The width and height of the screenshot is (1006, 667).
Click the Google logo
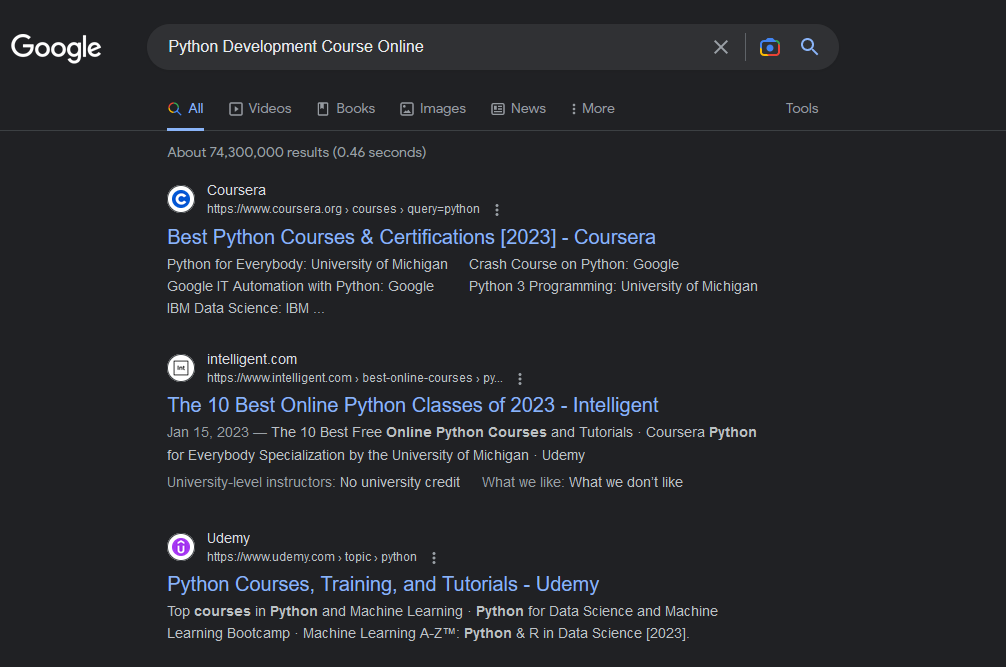[56, 47]
